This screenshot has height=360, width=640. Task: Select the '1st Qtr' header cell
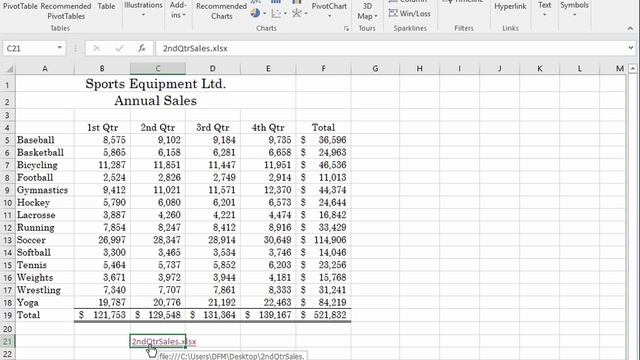click(x=102, y=127)
